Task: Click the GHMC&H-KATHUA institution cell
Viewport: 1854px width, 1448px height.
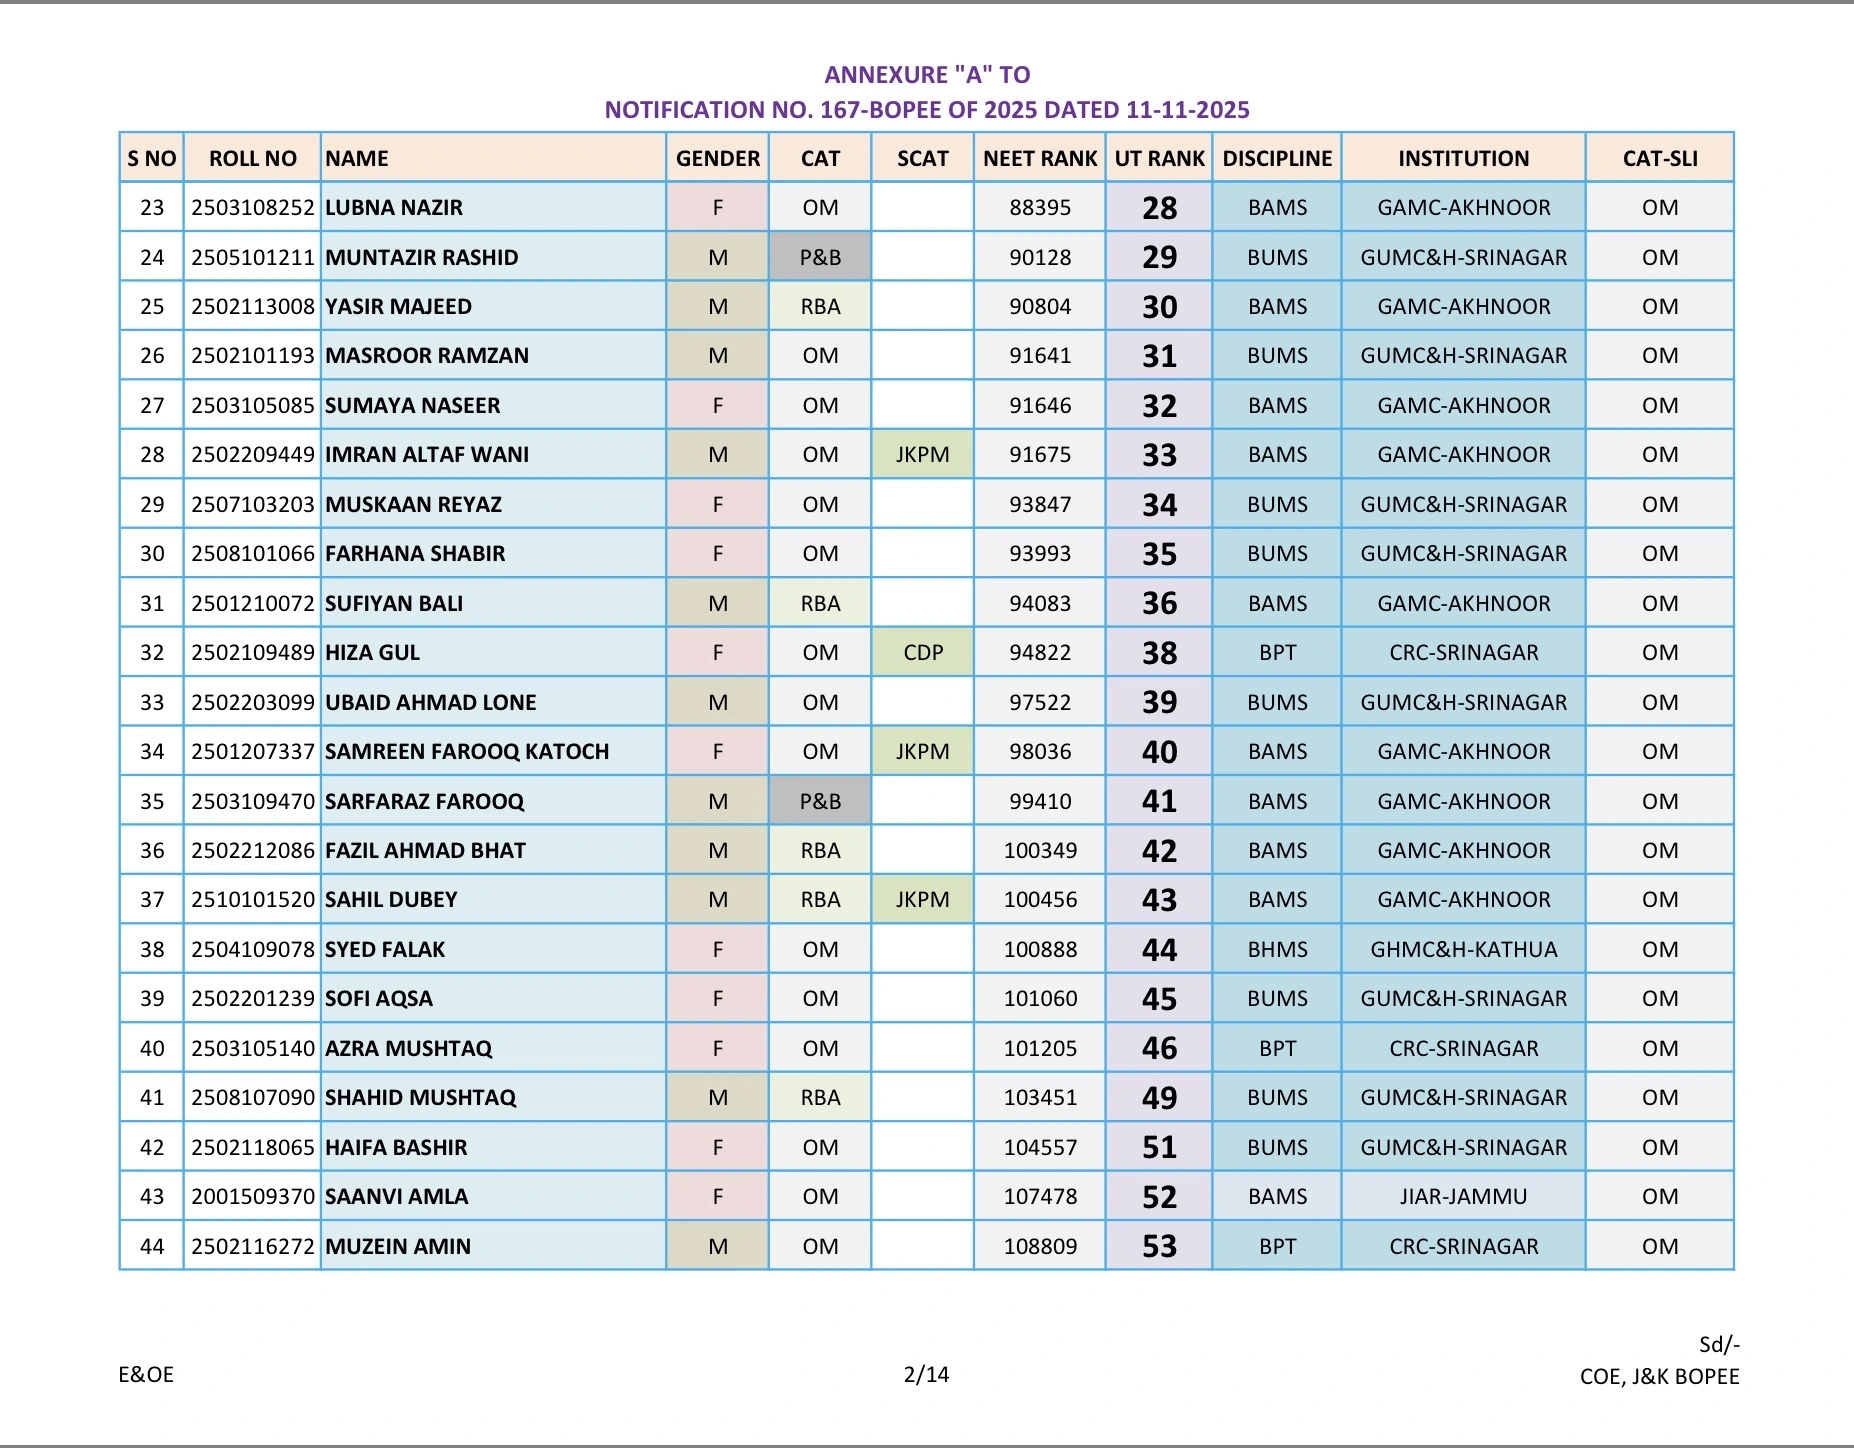Action: tap(1463, 949)
